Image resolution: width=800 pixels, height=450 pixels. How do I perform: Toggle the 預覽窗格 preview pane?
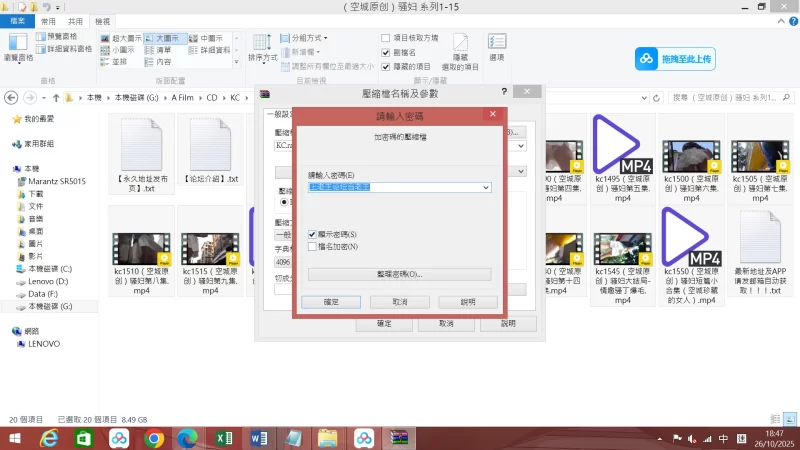(57, 36)
